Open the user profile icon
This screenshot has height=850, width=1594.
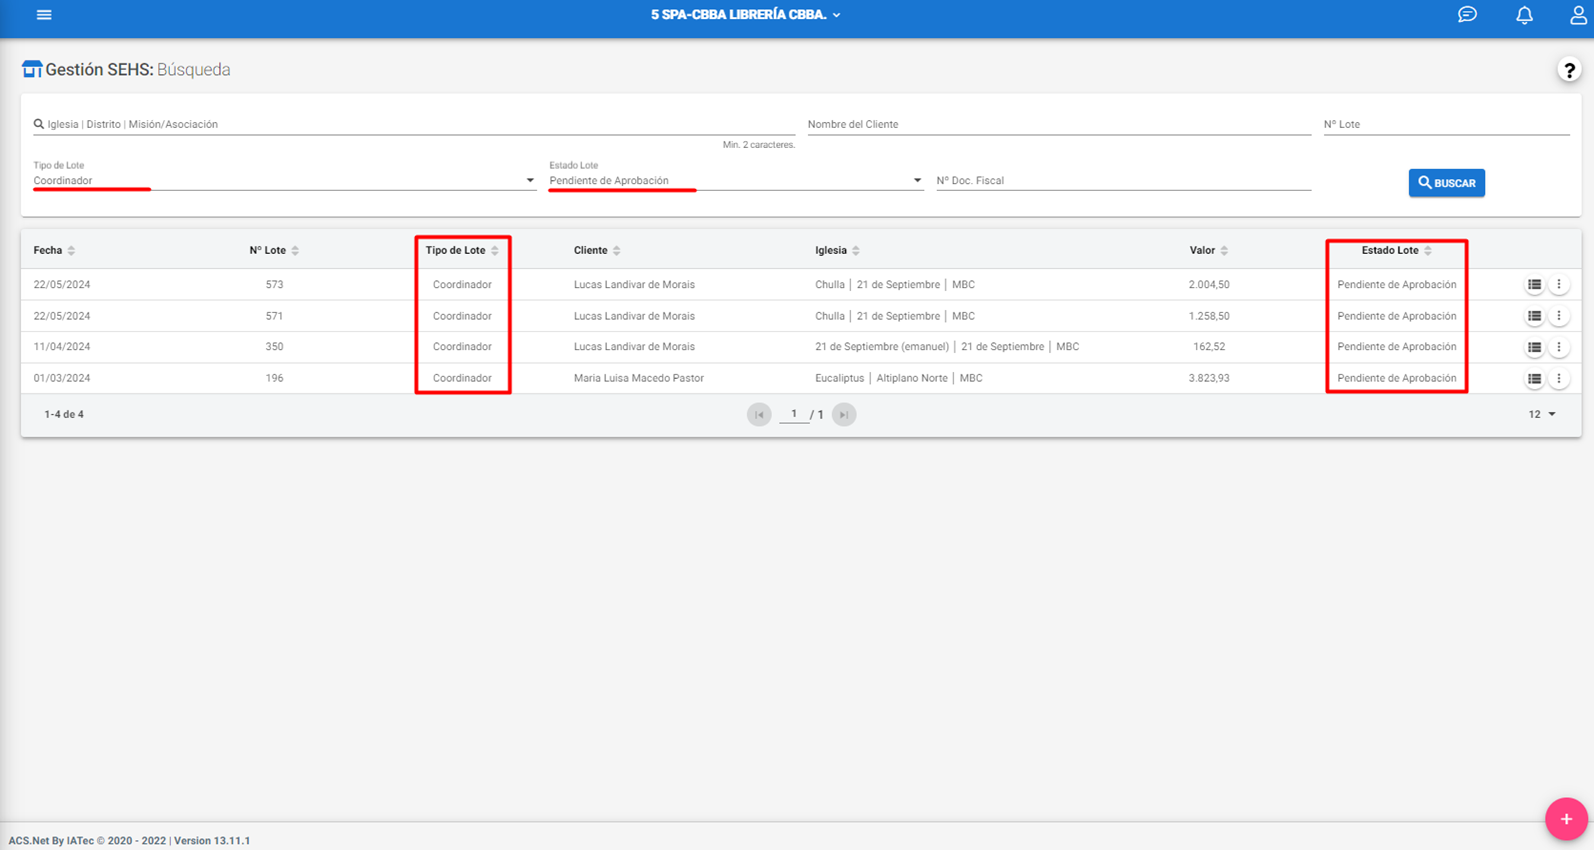(1578, 15)
